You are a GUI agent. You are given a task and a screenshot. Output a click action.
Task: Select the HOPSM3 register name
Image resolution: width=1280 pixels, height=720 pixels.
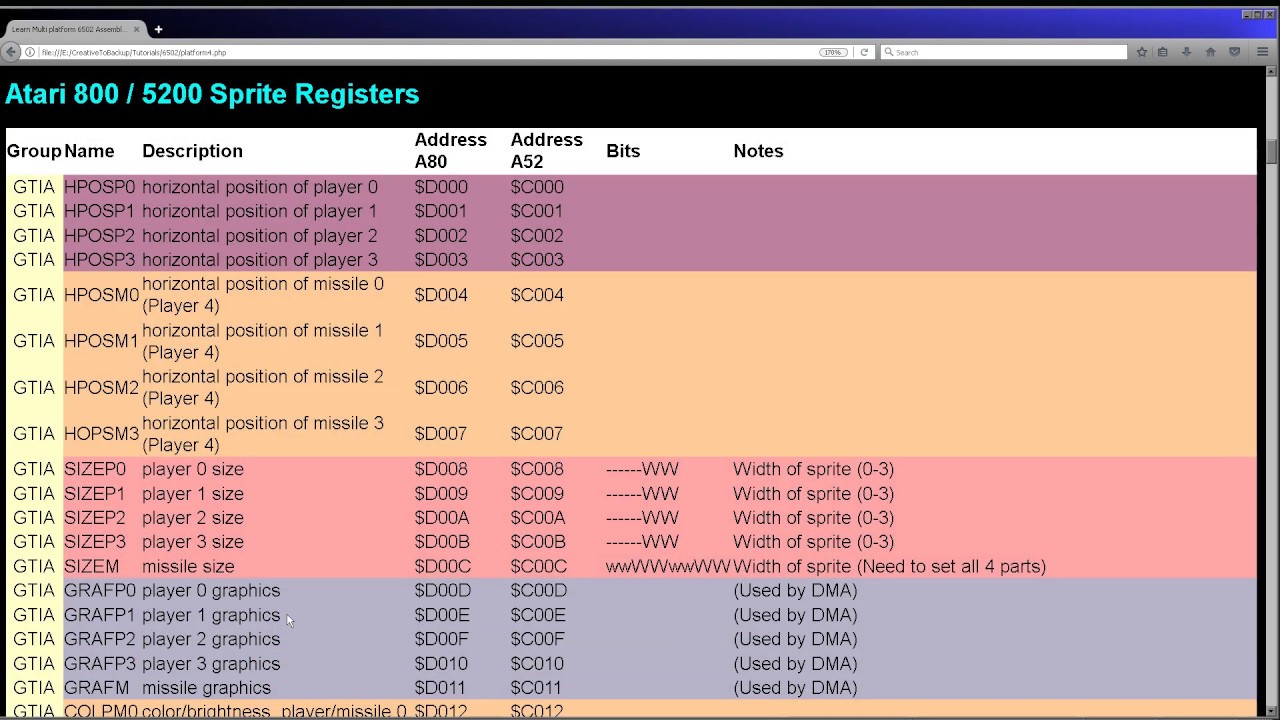tap(101, 434)
